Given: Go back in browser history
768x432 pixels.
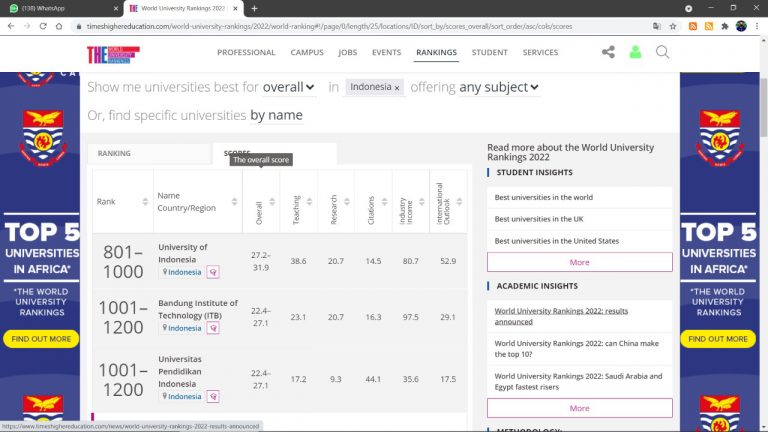Looking at the screenshot, I should (11, 26).
